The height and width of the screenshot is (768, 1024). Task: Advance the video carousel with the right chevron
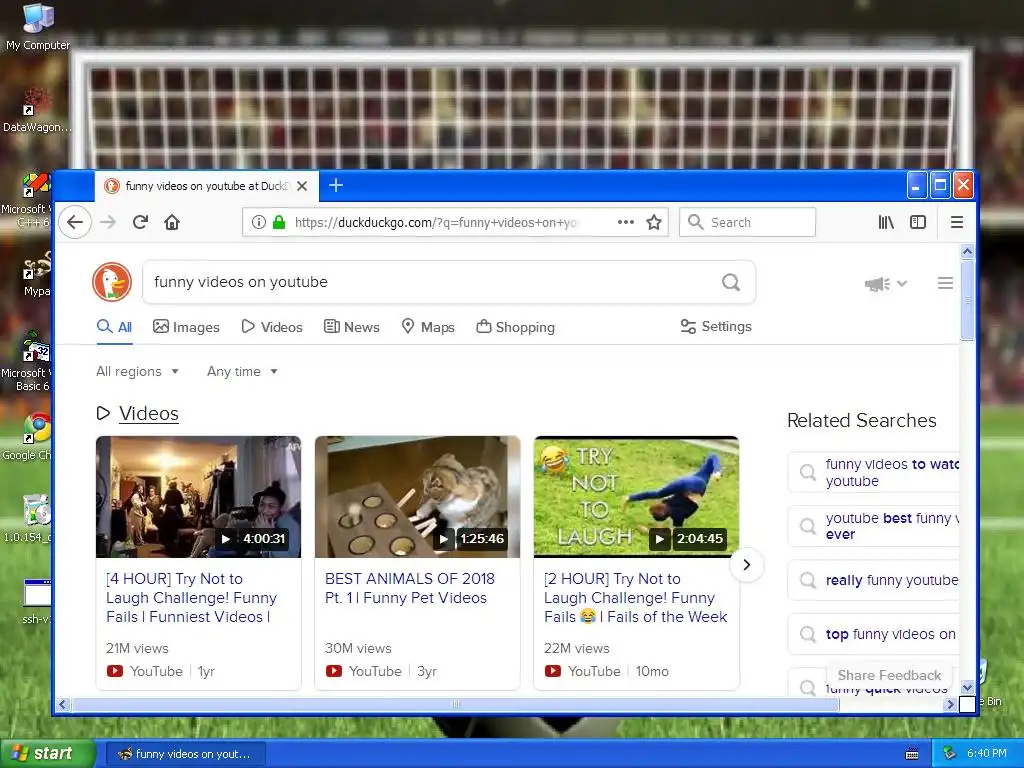pyautogui.click(x=746, y=565)
